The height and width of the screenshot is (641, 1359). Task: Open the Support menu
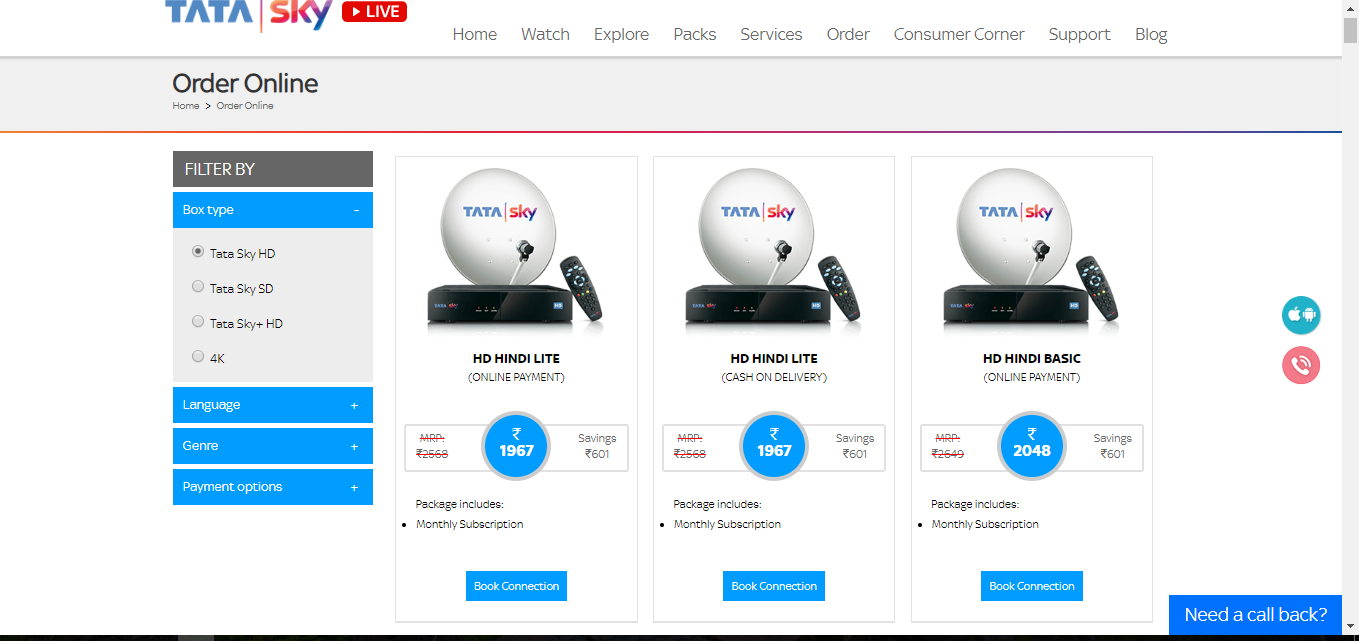(1079, 34)
